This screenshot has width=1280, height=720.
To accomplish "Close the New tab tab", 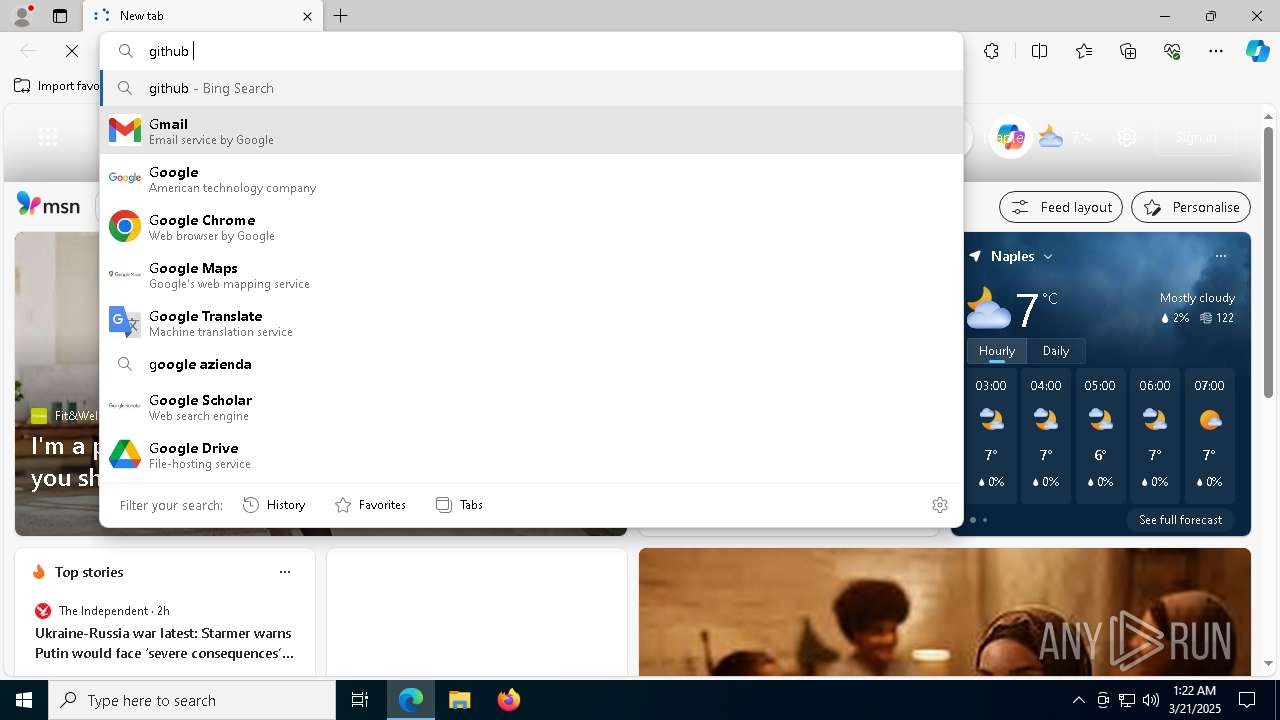I will (x=307, y=16).
